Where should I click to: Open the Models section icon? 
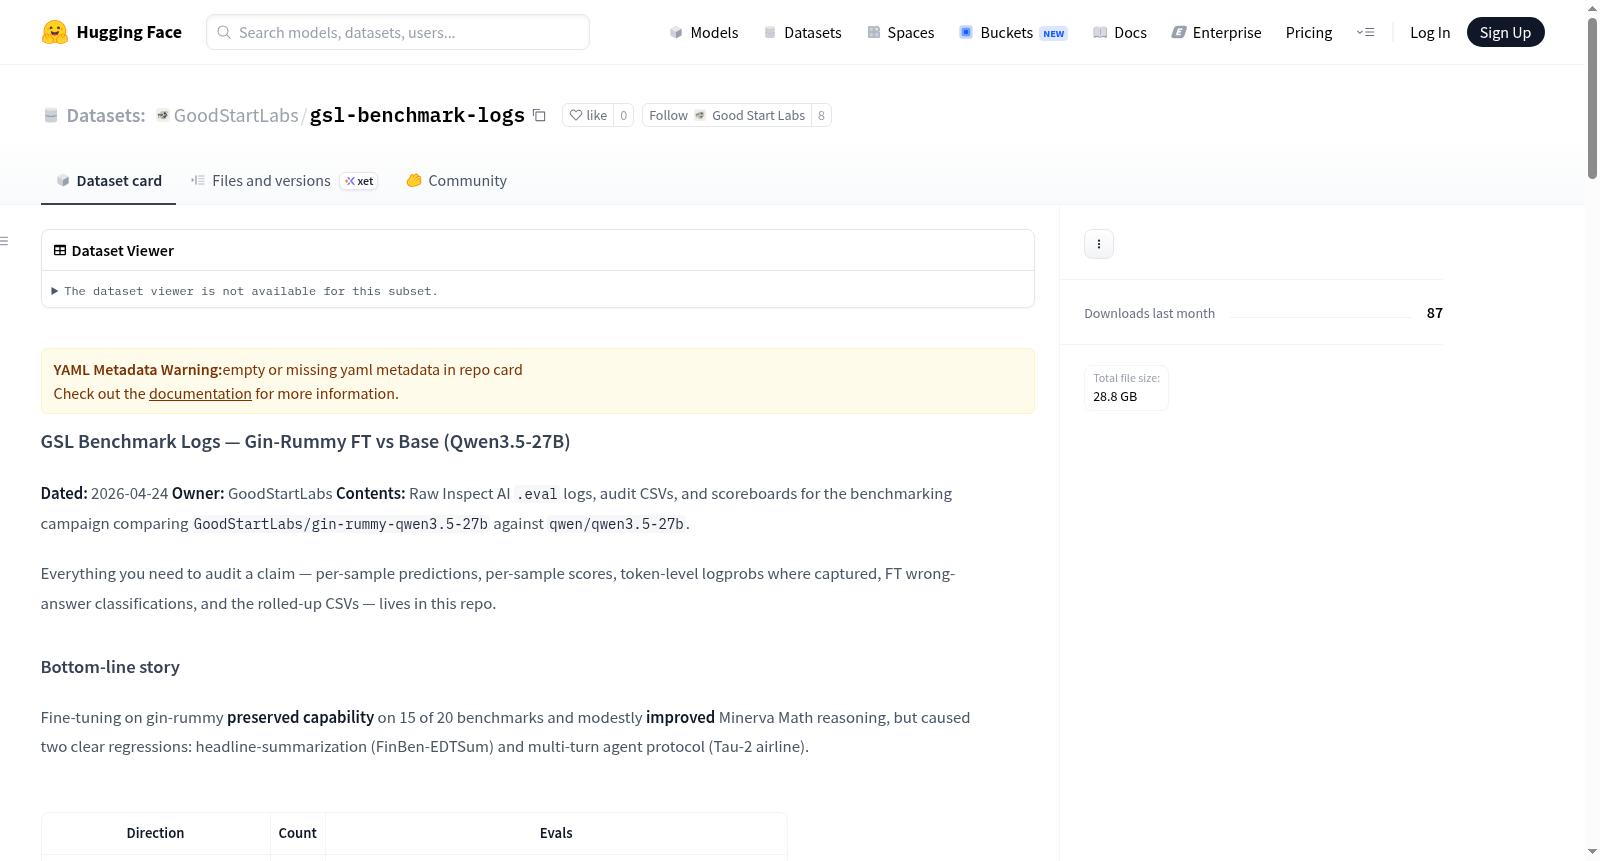[676, 32]
